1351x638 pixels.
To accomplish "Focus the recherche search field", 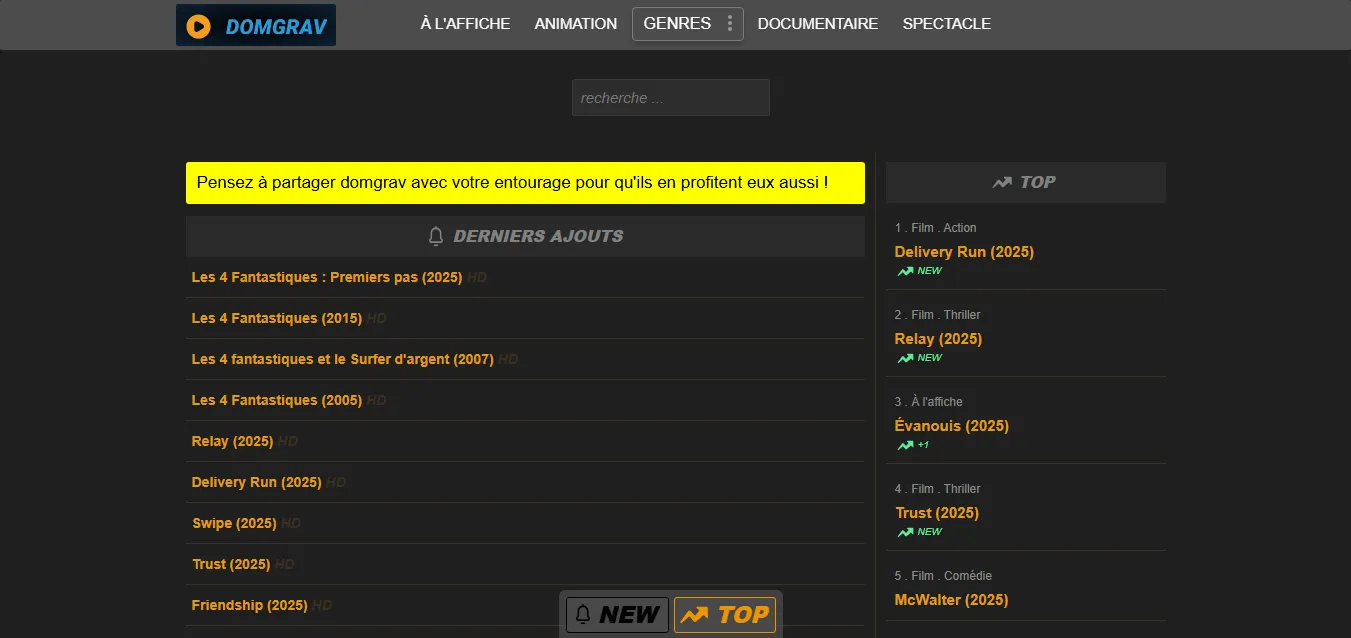I will [x=670, y=98].
